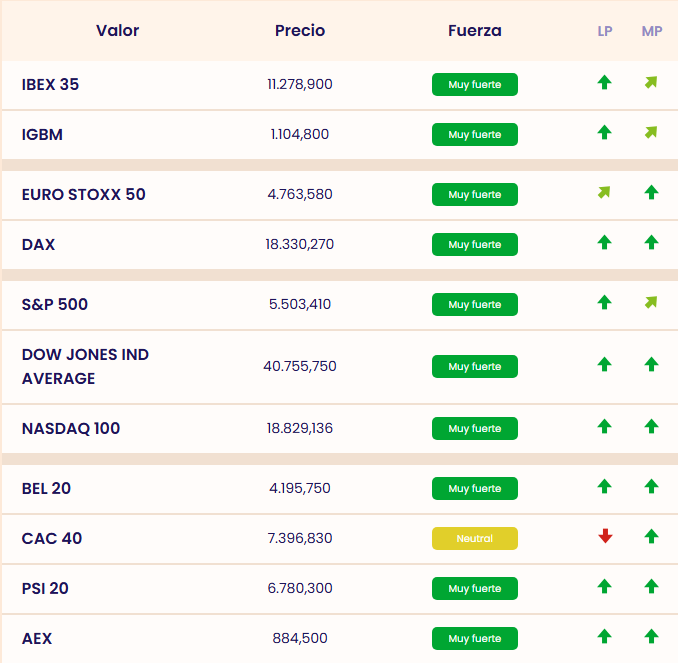Select the Fuerza column header

(x=475, y=31)
